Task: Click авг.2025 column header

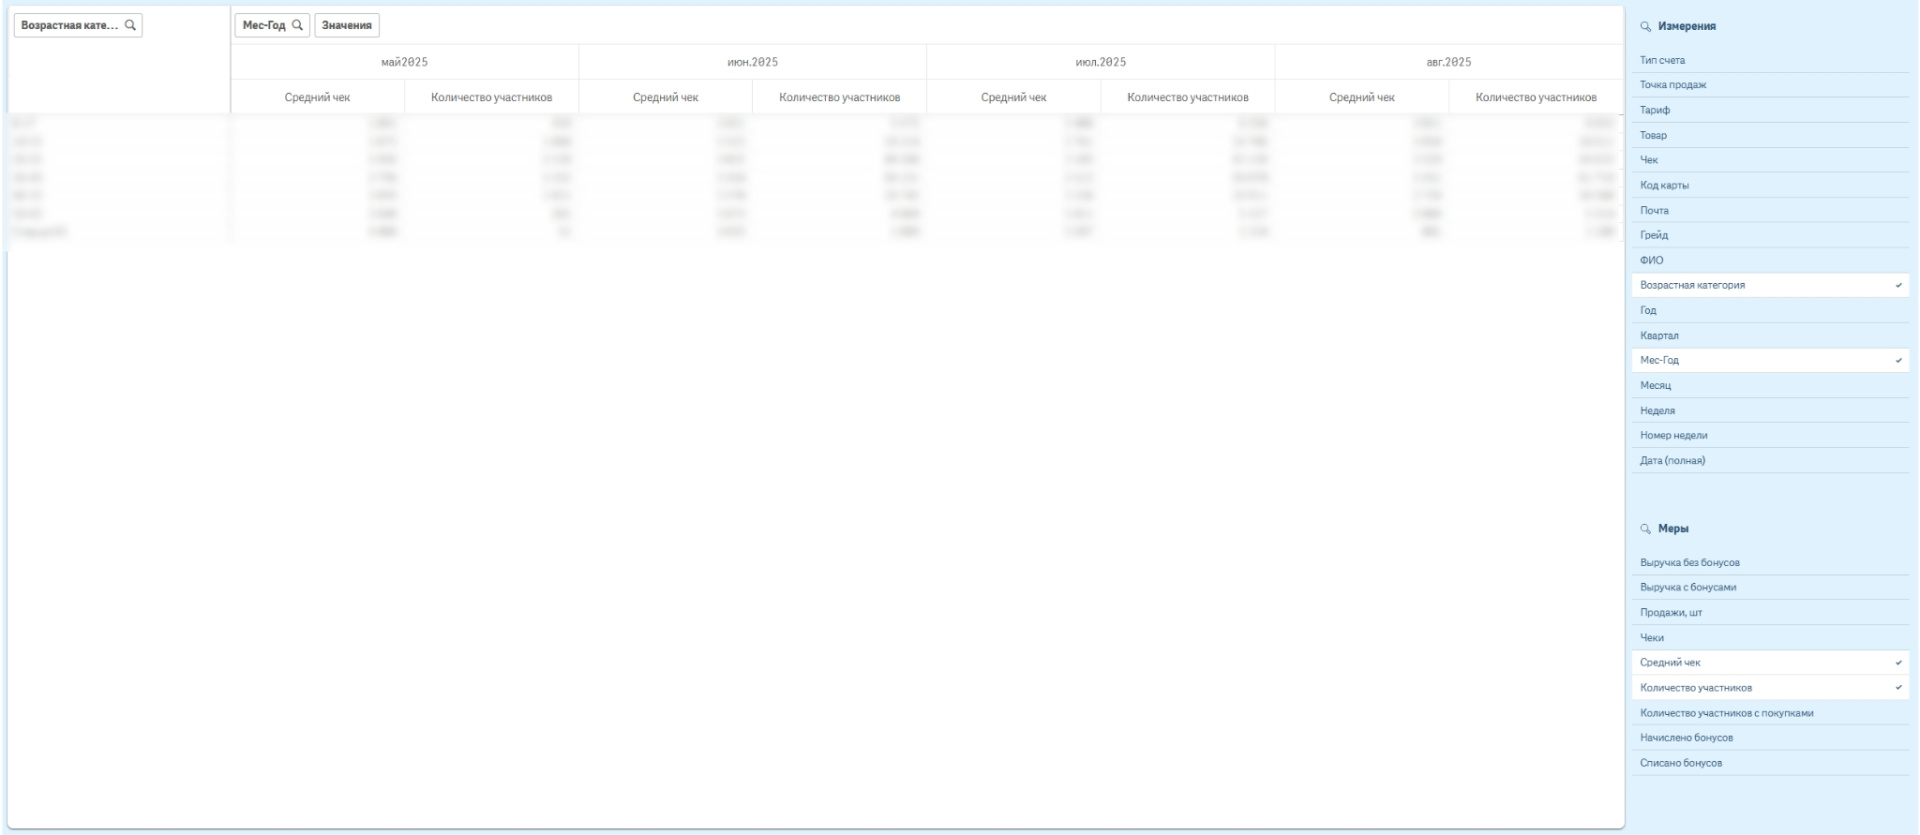Action: tap(1448, 62)
